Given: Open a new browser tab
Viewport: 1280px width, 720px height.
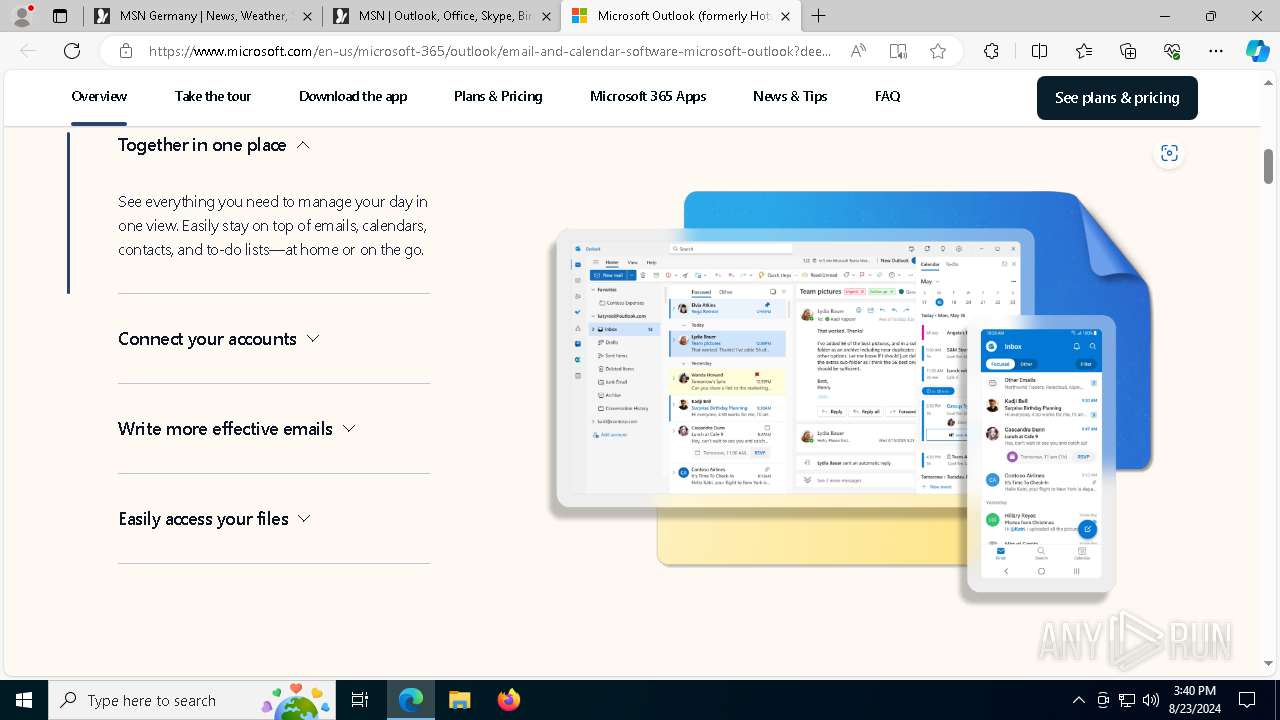Looking at the screenshot, I should pyautogui.click(x=818, y=16).
